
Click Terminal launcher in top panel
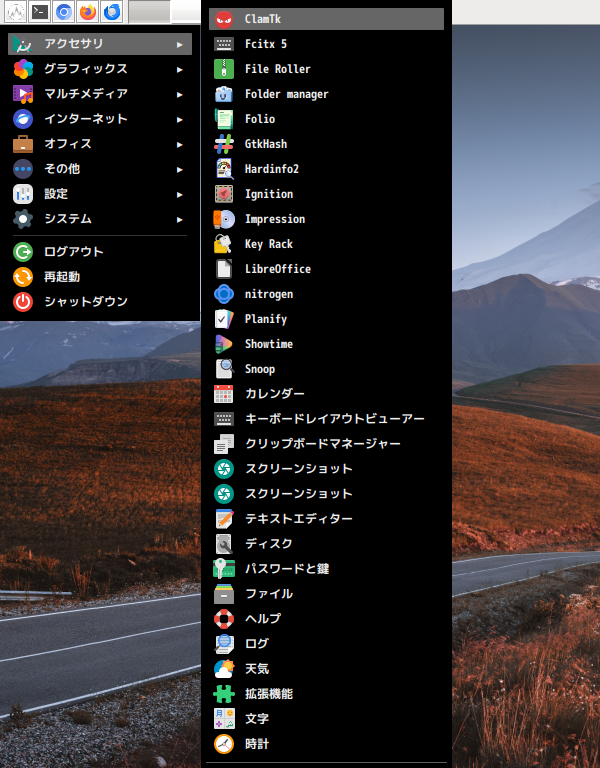point(40,12)
